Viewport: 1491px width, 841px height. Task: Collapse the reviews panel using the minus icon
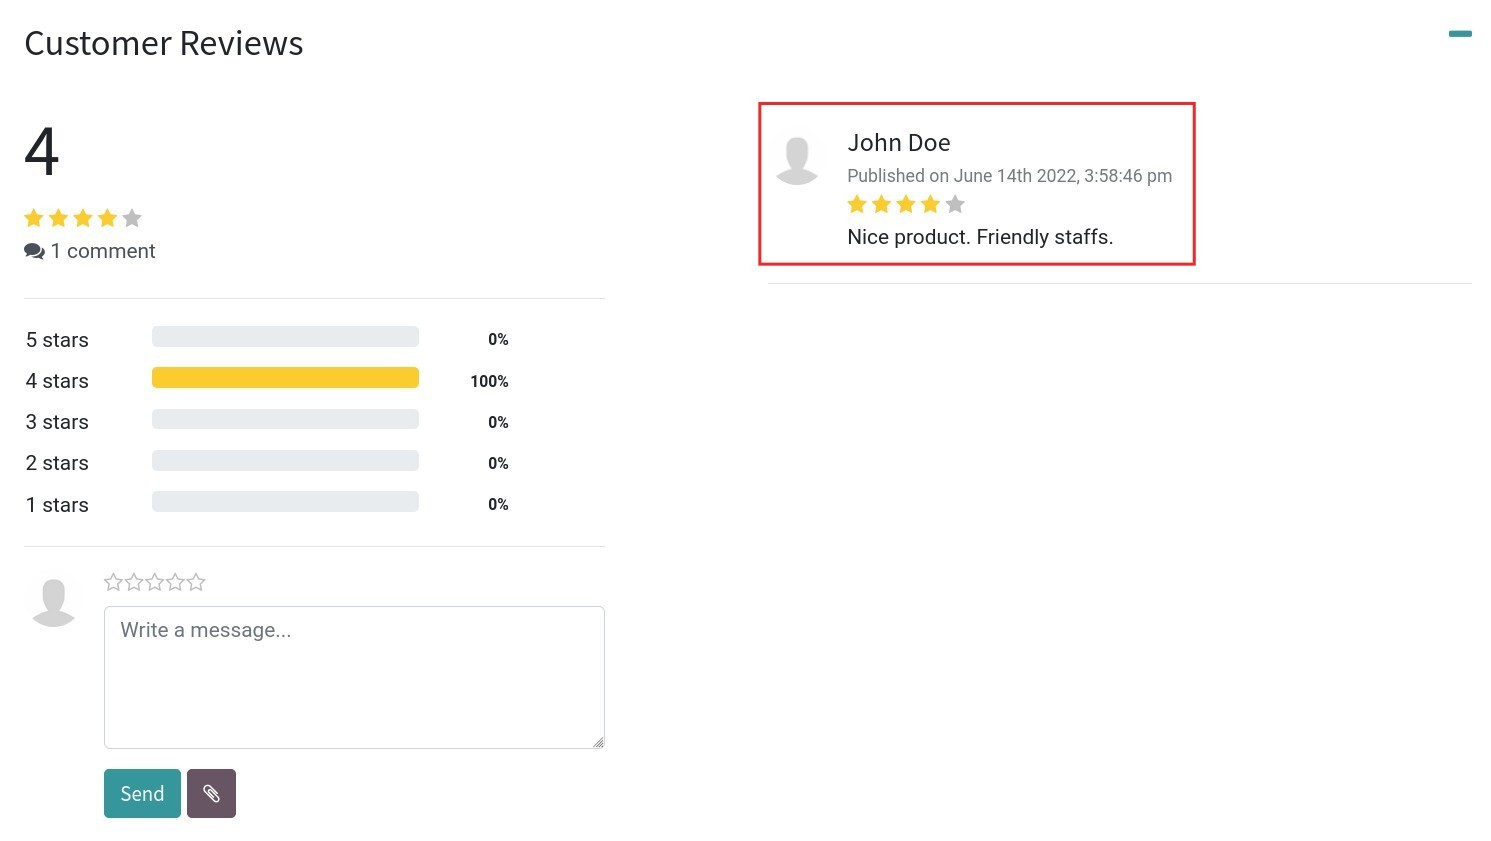point(1460,33)
